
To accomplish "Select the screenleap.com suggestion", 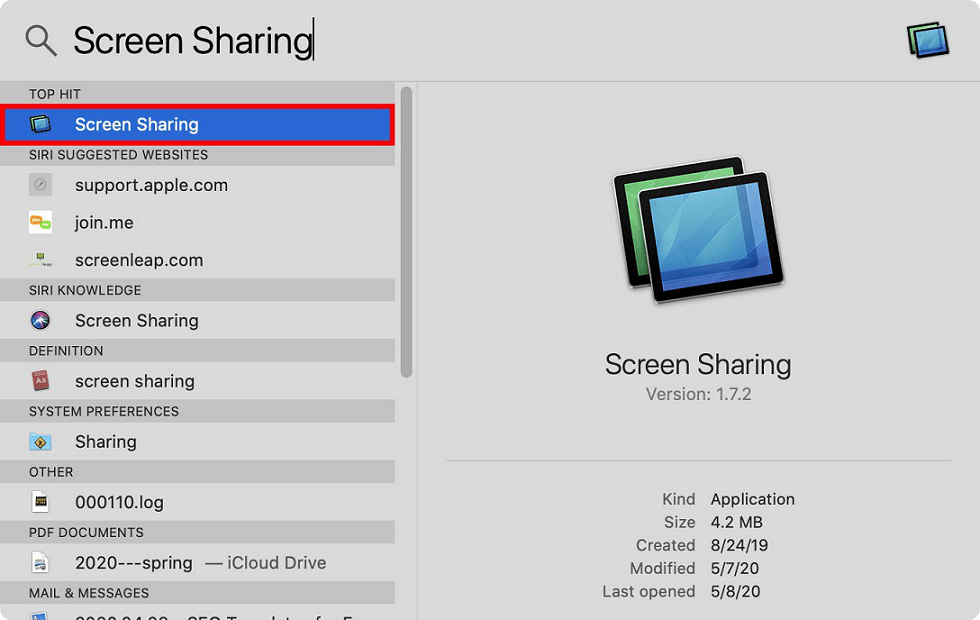I will coord(139,260).
